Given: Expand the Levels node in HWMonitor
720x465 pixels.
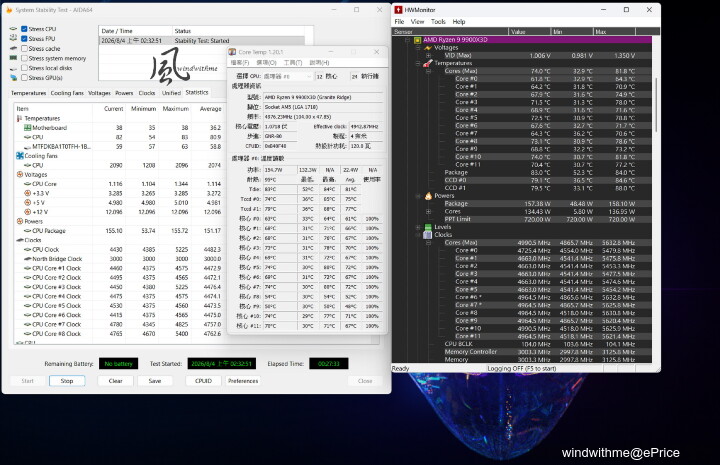Looking at the screenshot, I should pos(418,227).
